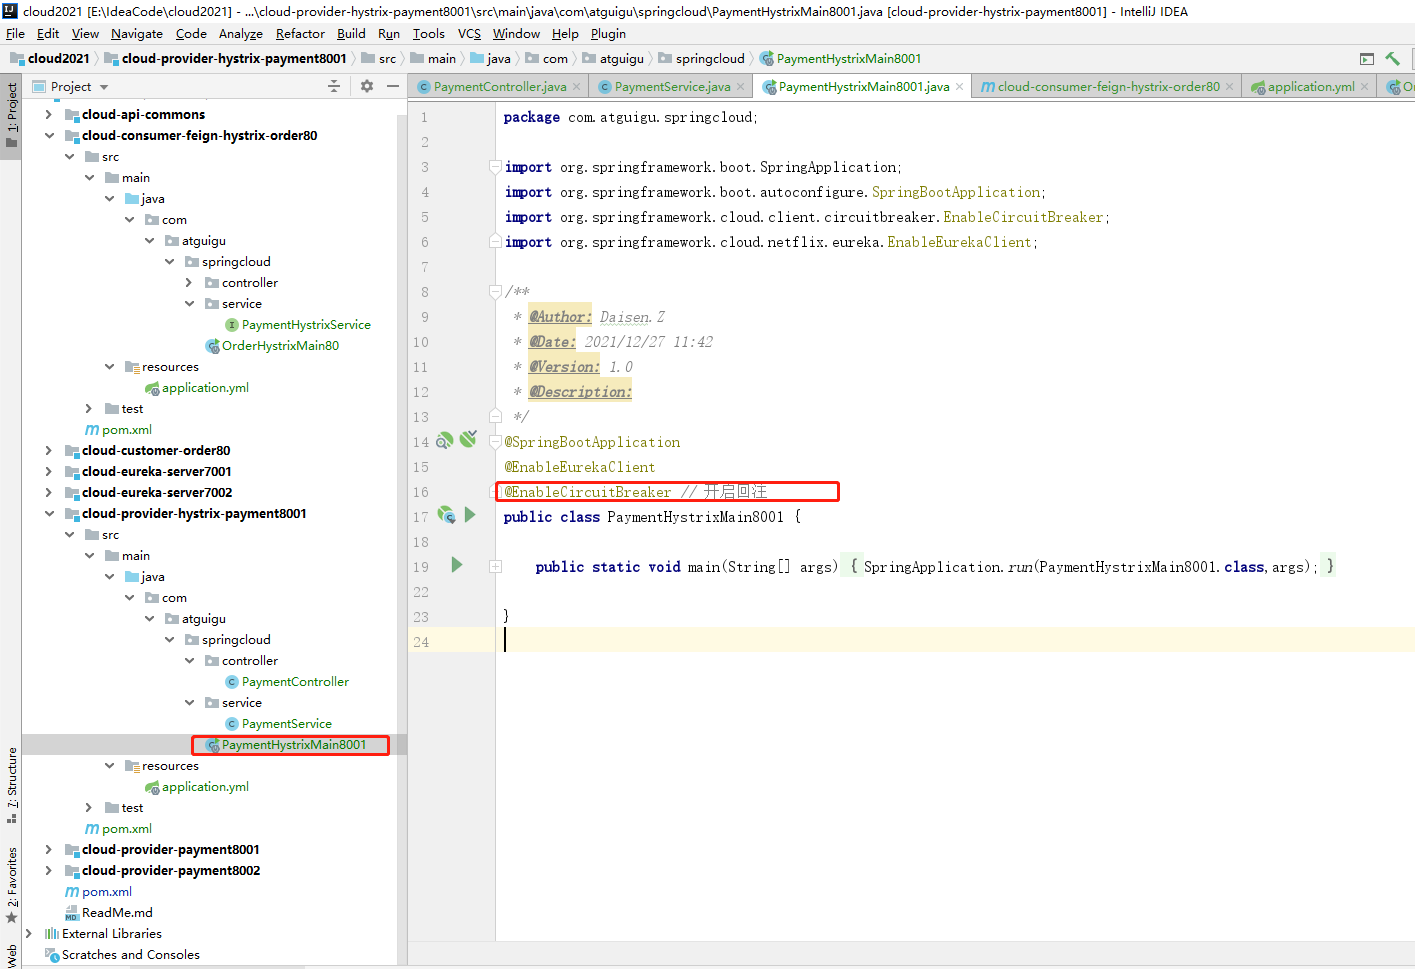Open the Plugin menu
The width and height of the screenshot is (1415, 969).
click(608, 33)
